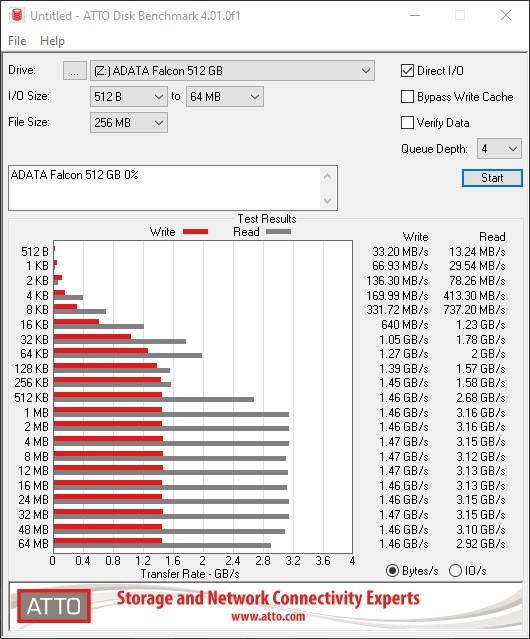Click the ATTO Disk Benchmark title bar icon
Screen dimensions: 530x639
click(x=17, y=15)
